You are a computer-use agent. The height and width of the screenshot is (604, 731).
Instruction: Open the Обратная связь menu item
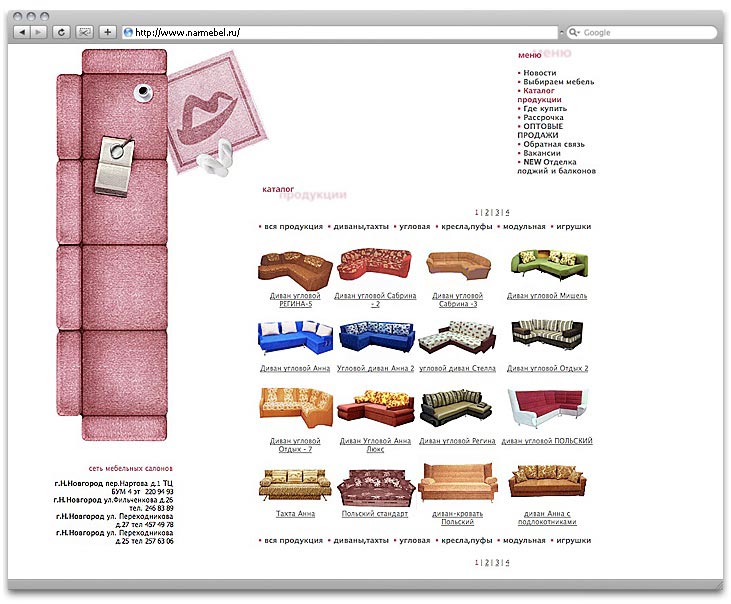click(x=553, y=144)
